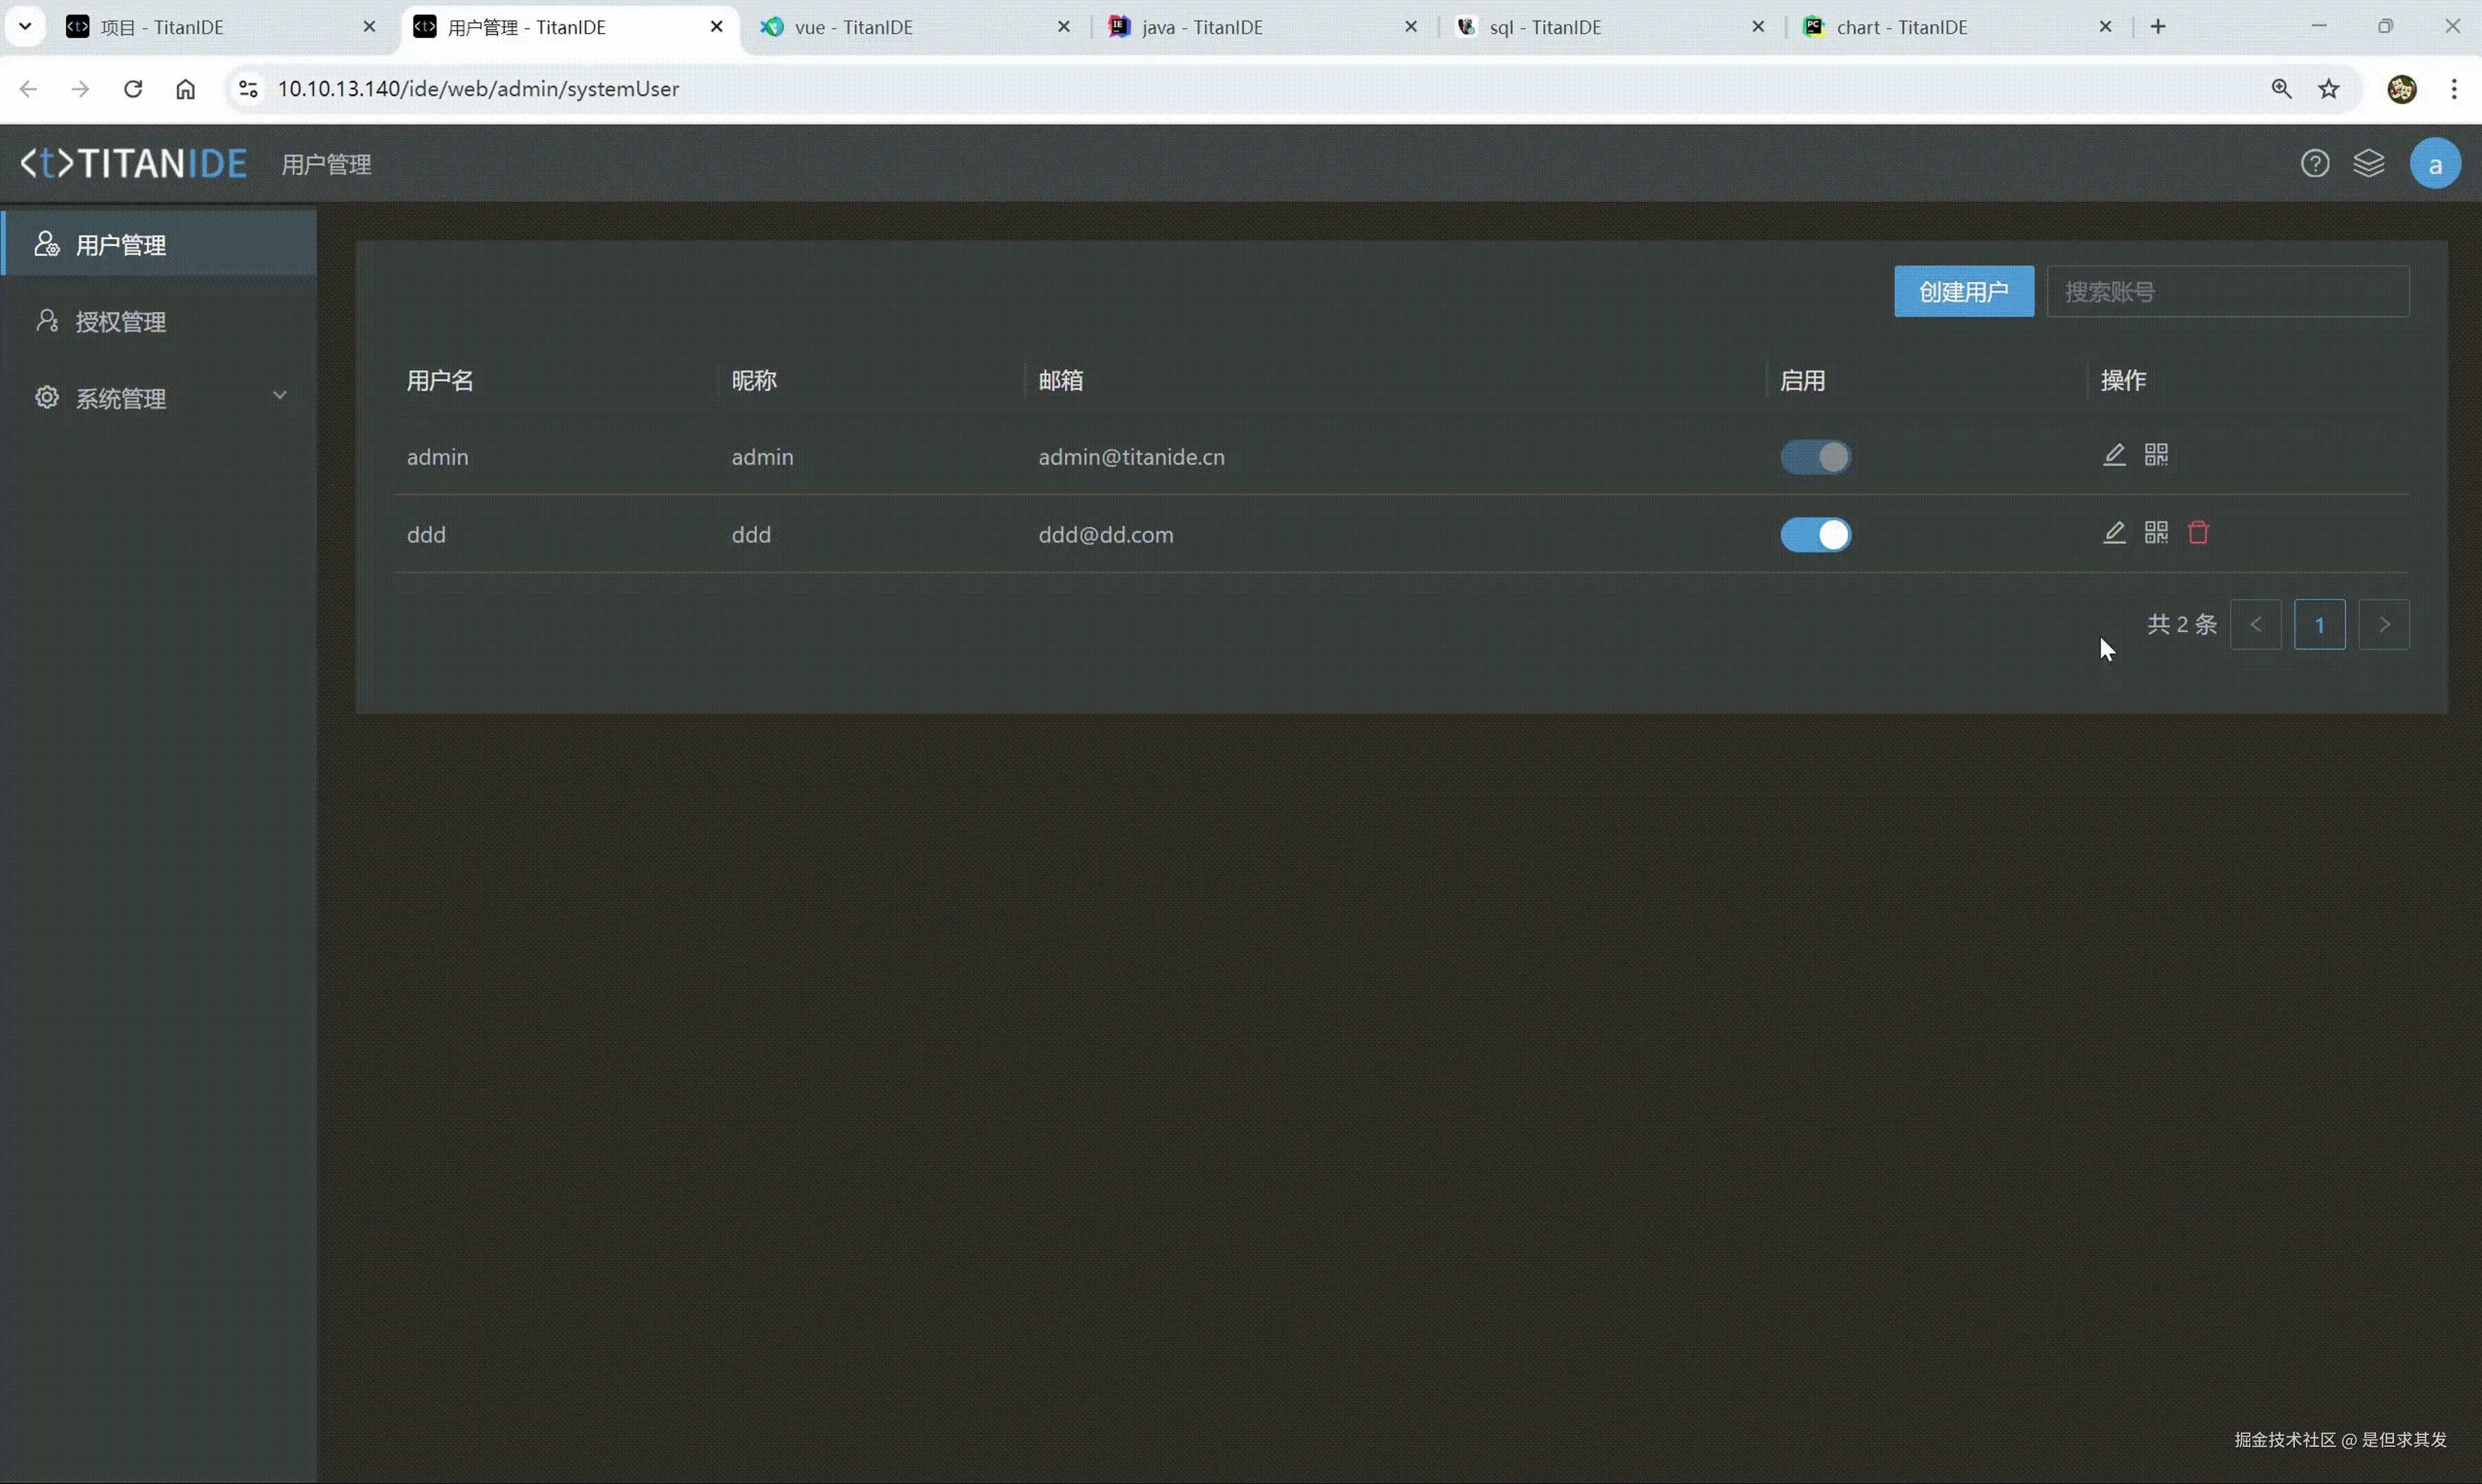Click the grid icon in ddd row

2156,533
